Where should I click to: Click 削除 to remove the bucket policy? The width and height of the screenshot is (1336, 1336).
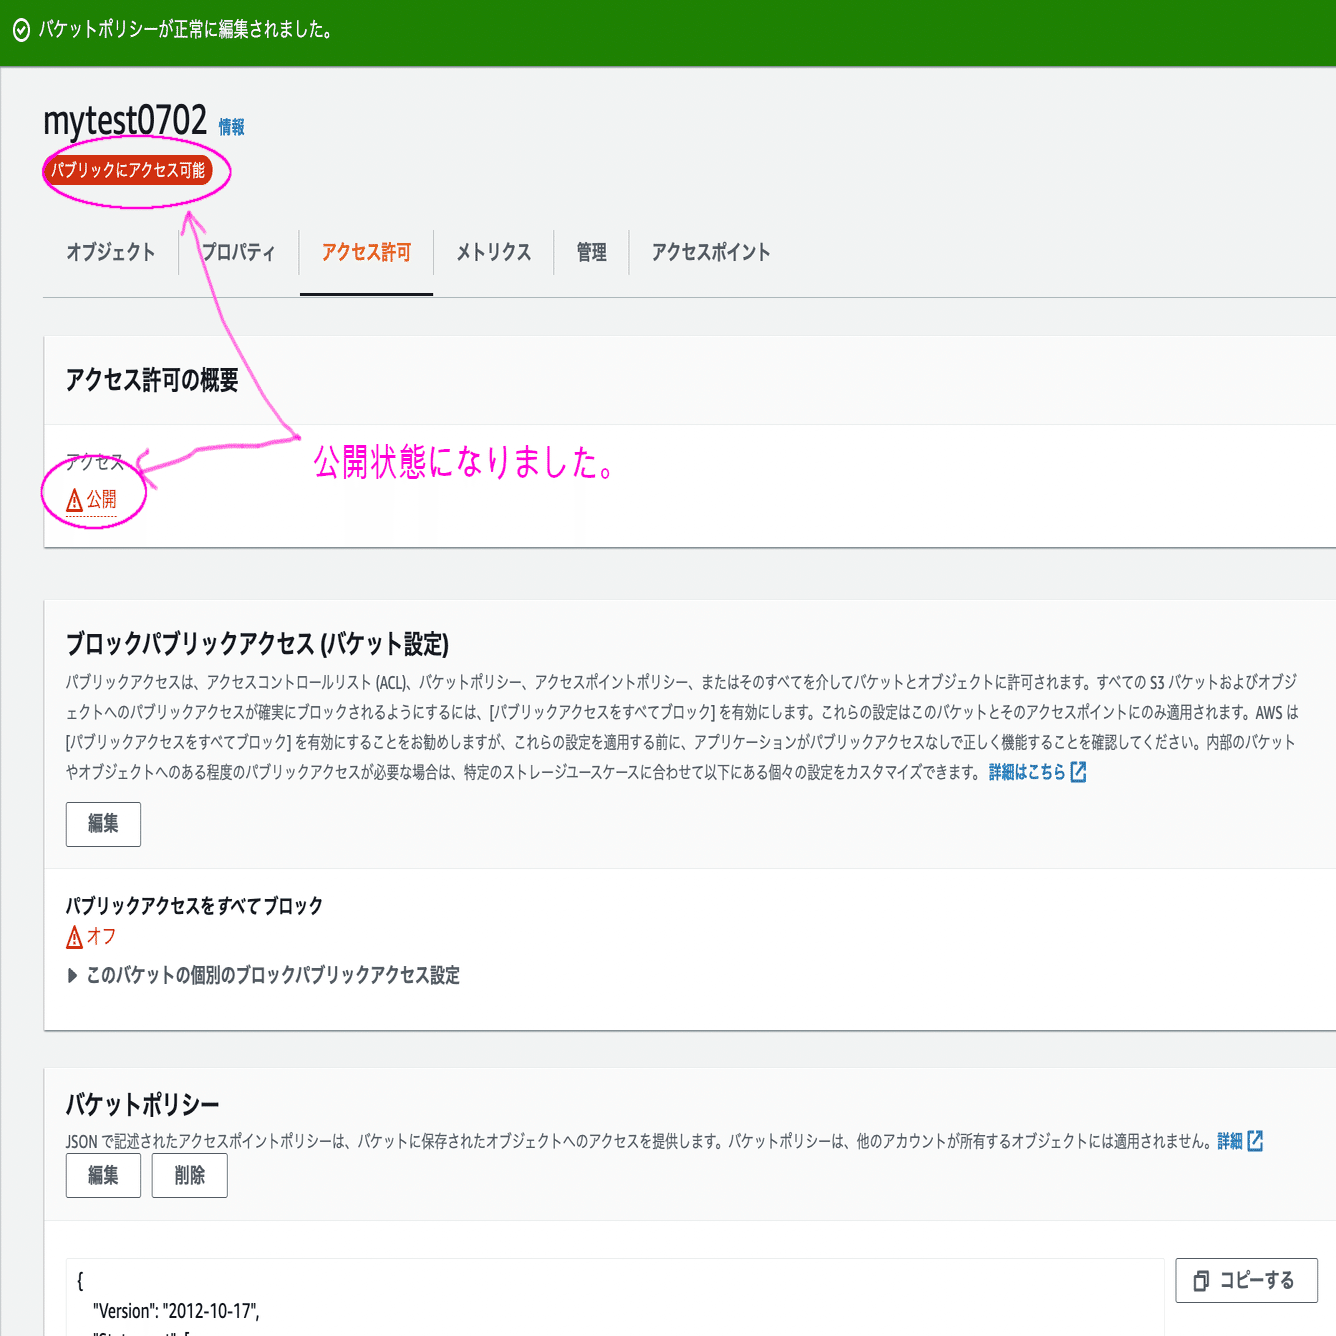[x=189, y=1175]
